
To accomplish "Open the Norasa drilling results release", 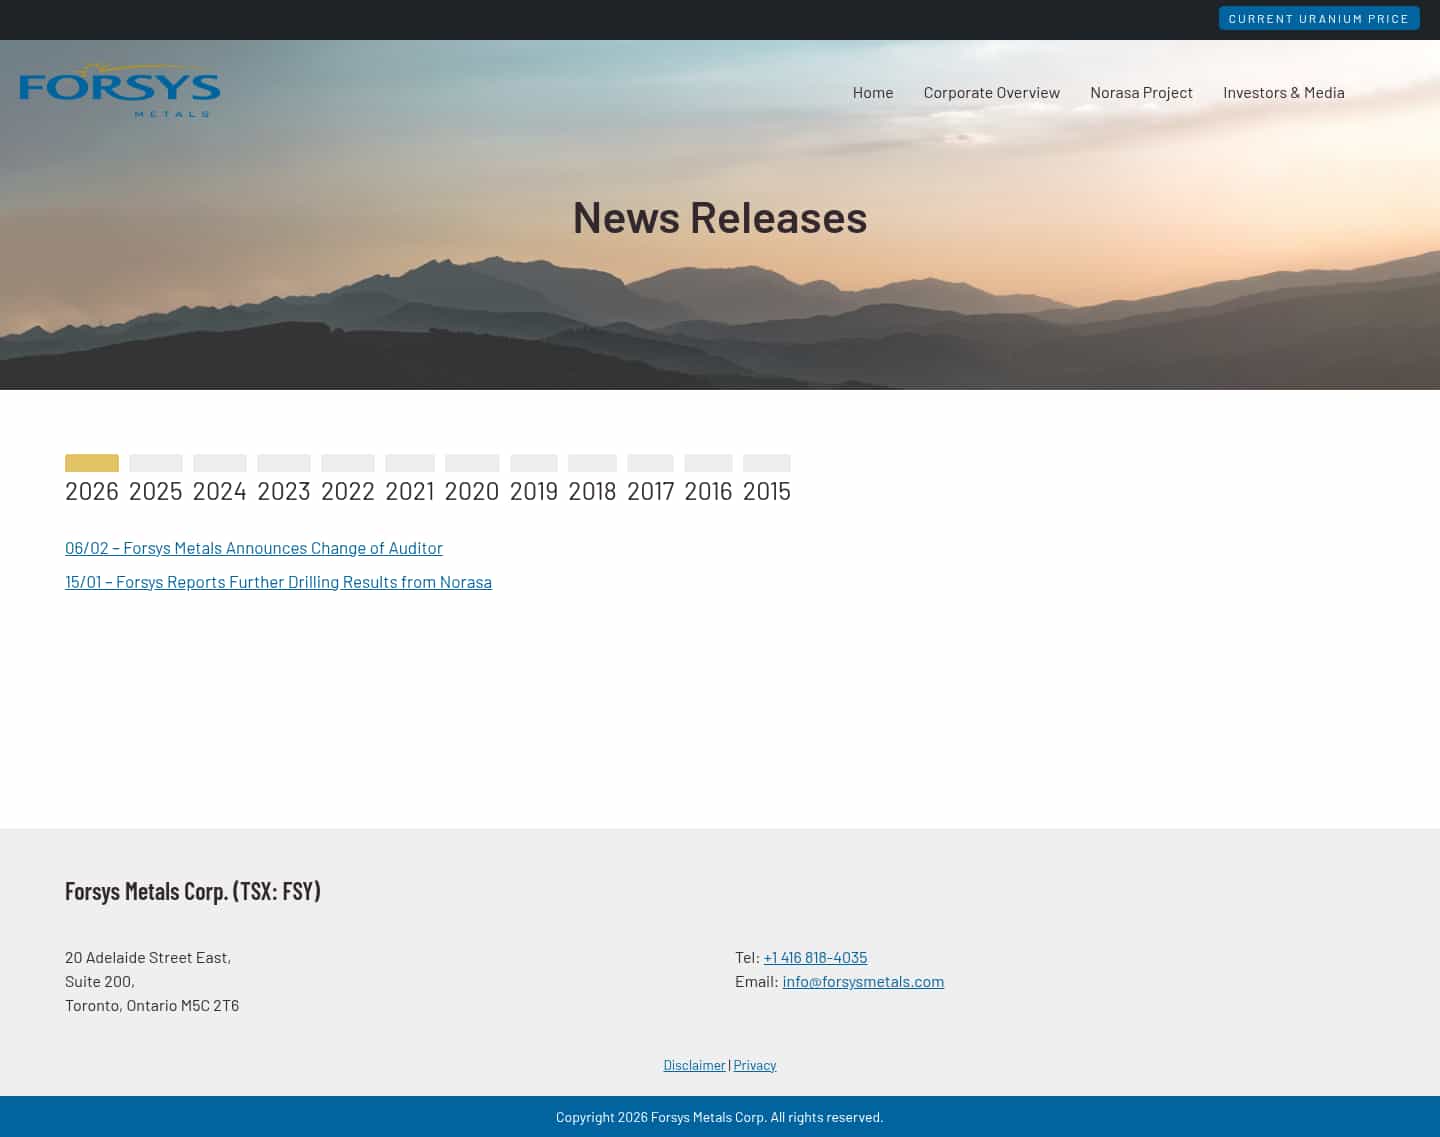I will point(278,581).
